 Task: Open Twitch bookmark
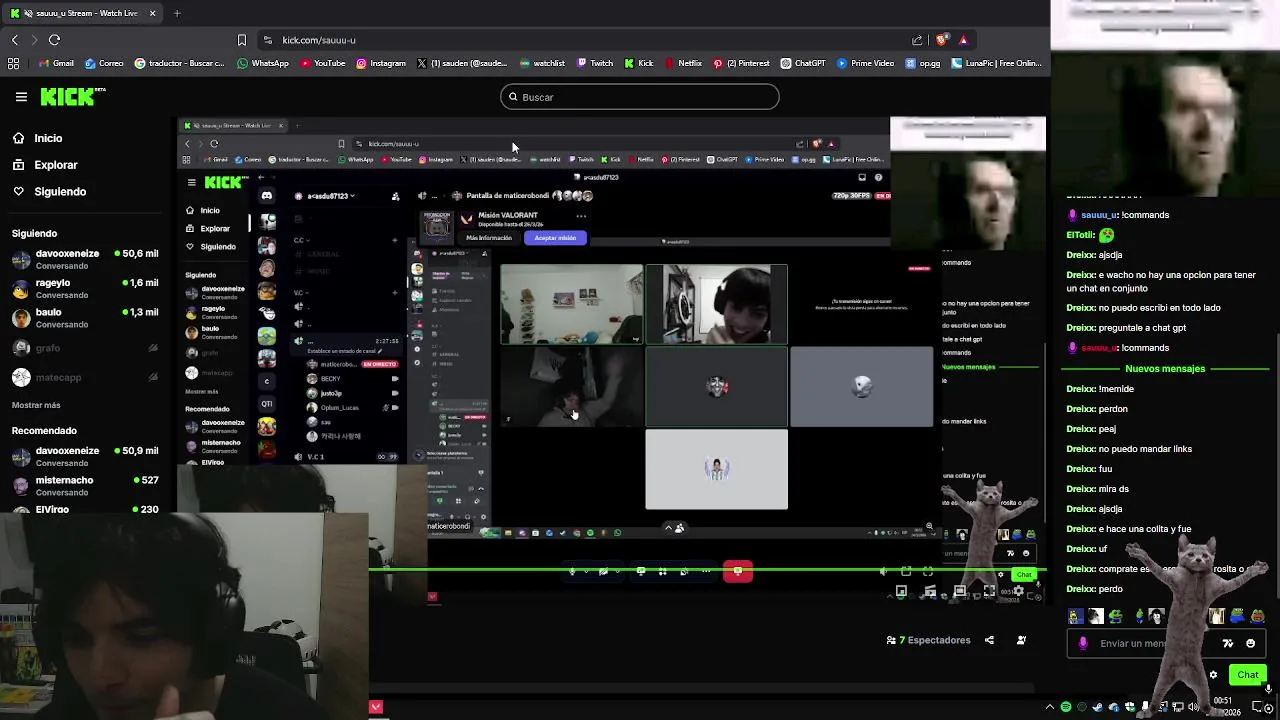click(595, 63)
